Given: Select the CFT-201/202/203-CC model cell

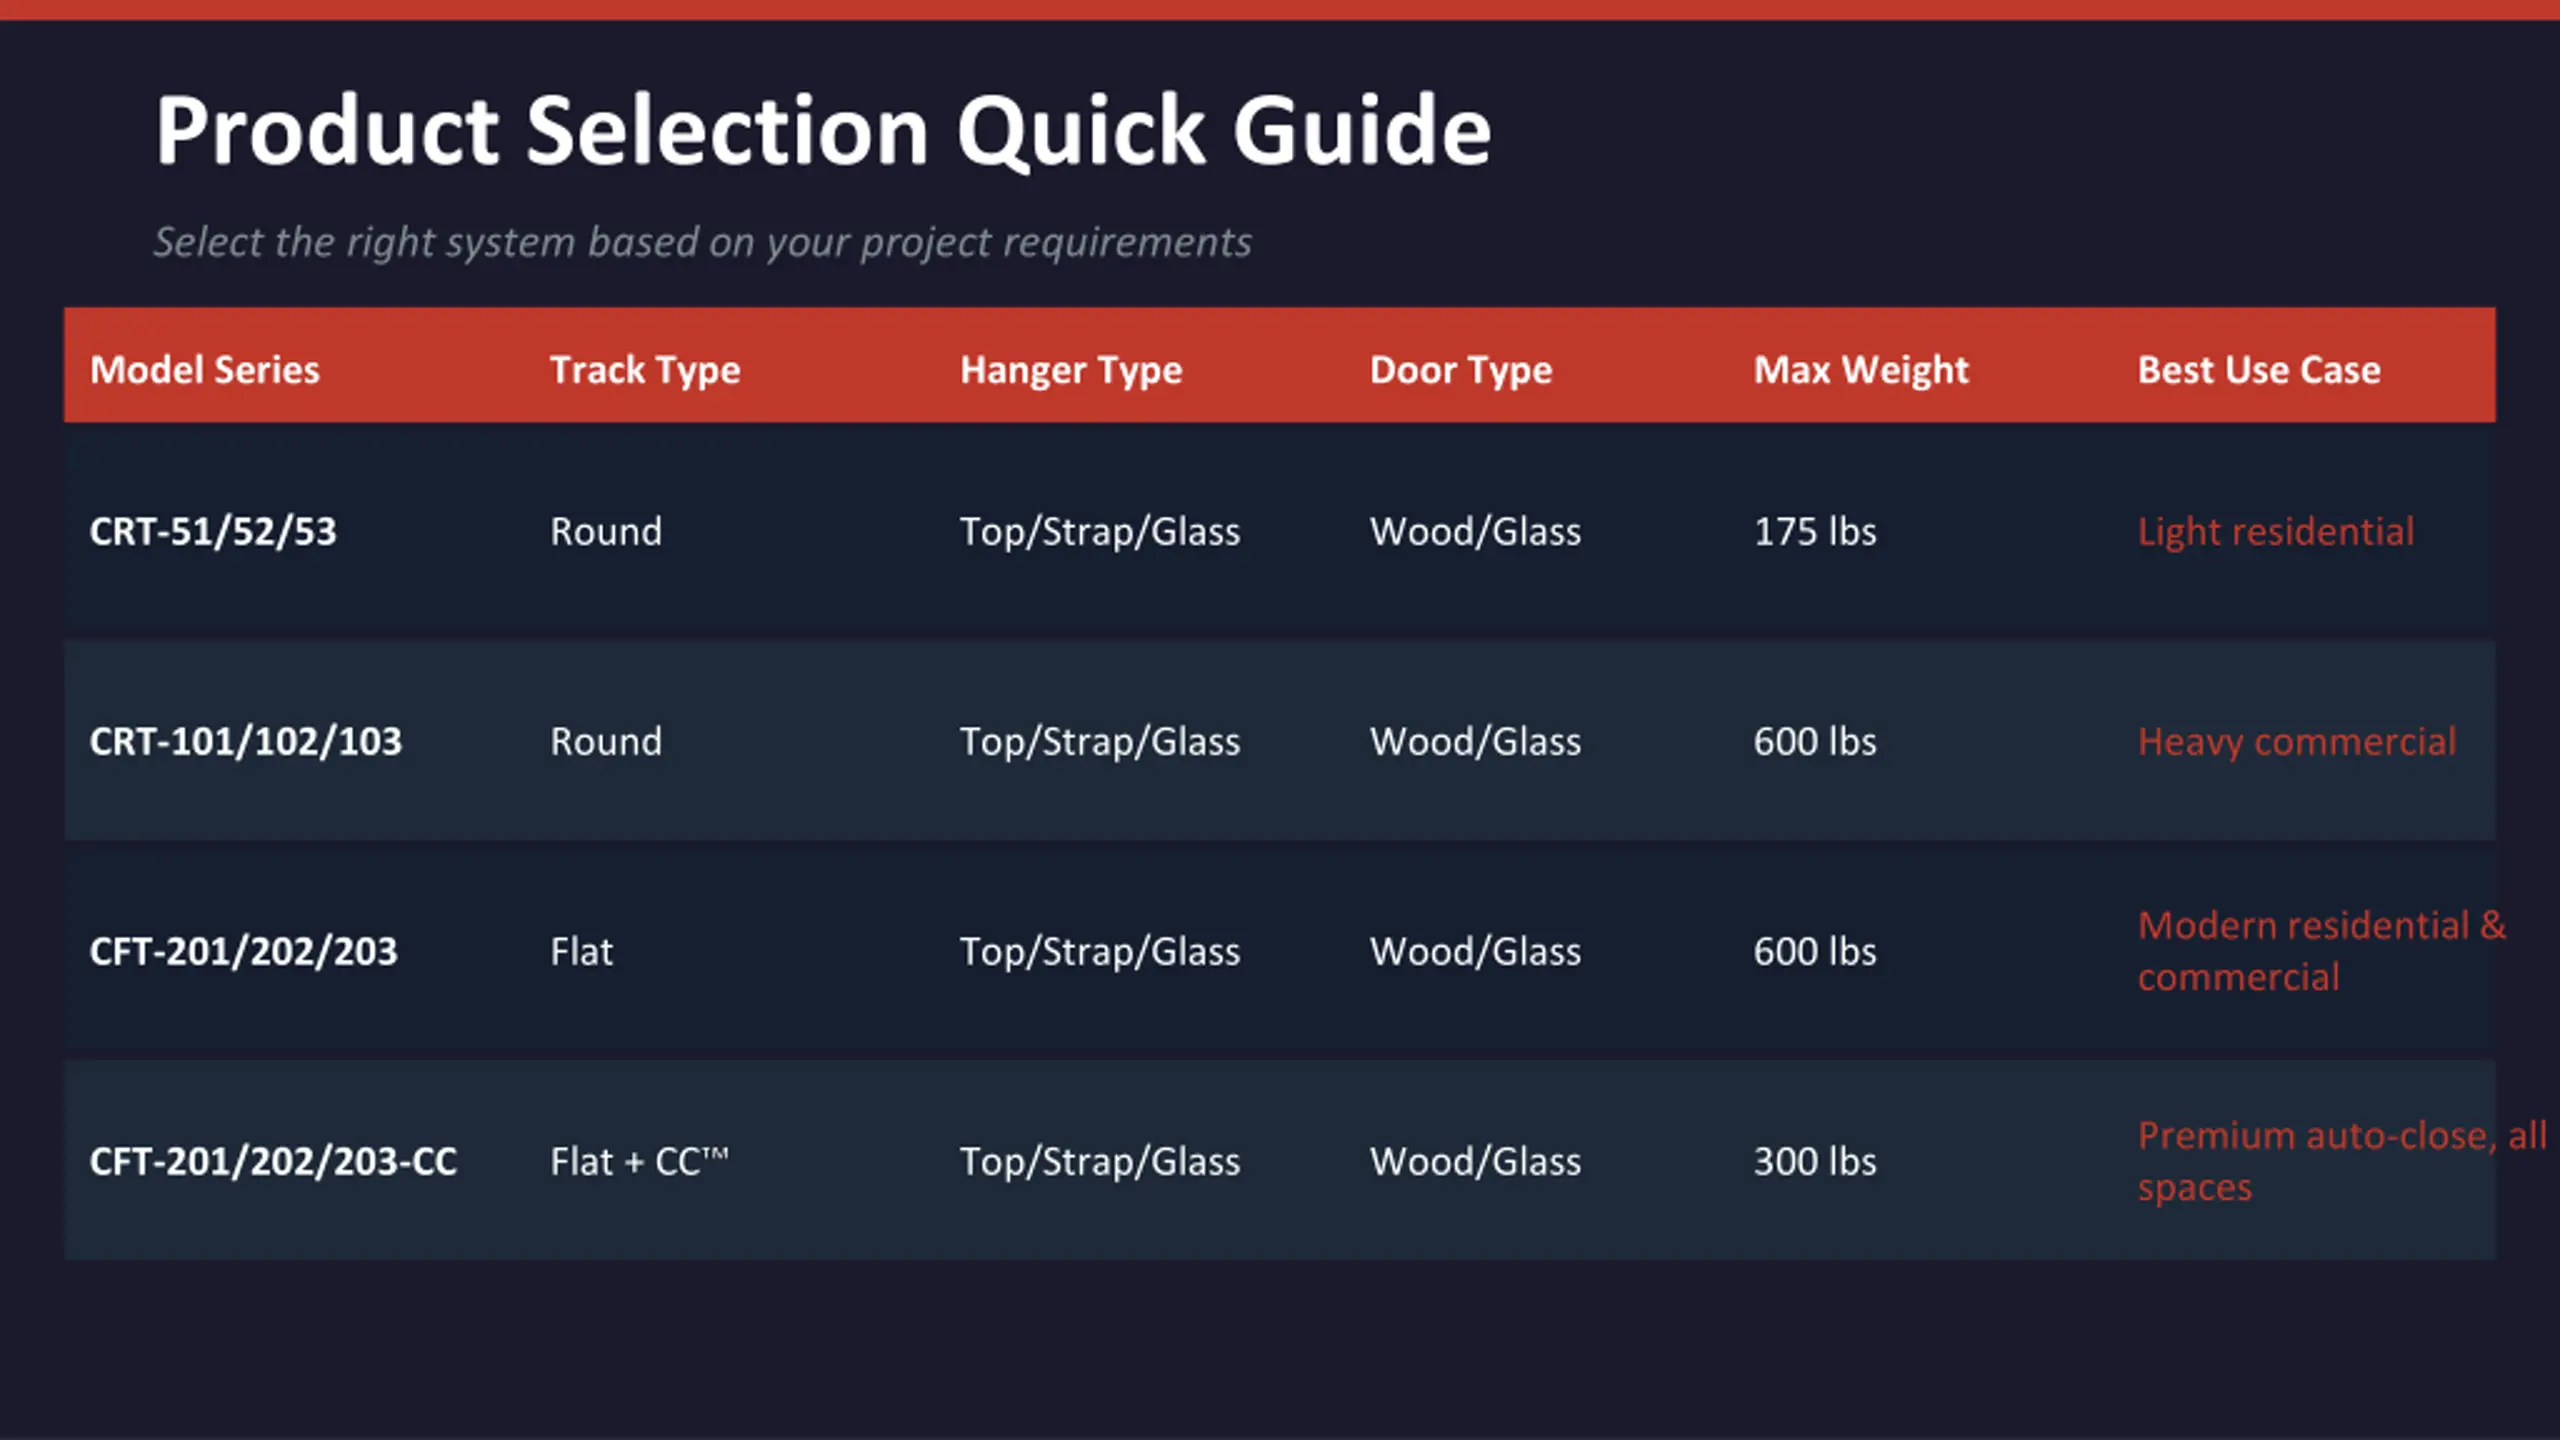Looking at the screenshot, I should pyautogui.click(x=273, y=1162).
